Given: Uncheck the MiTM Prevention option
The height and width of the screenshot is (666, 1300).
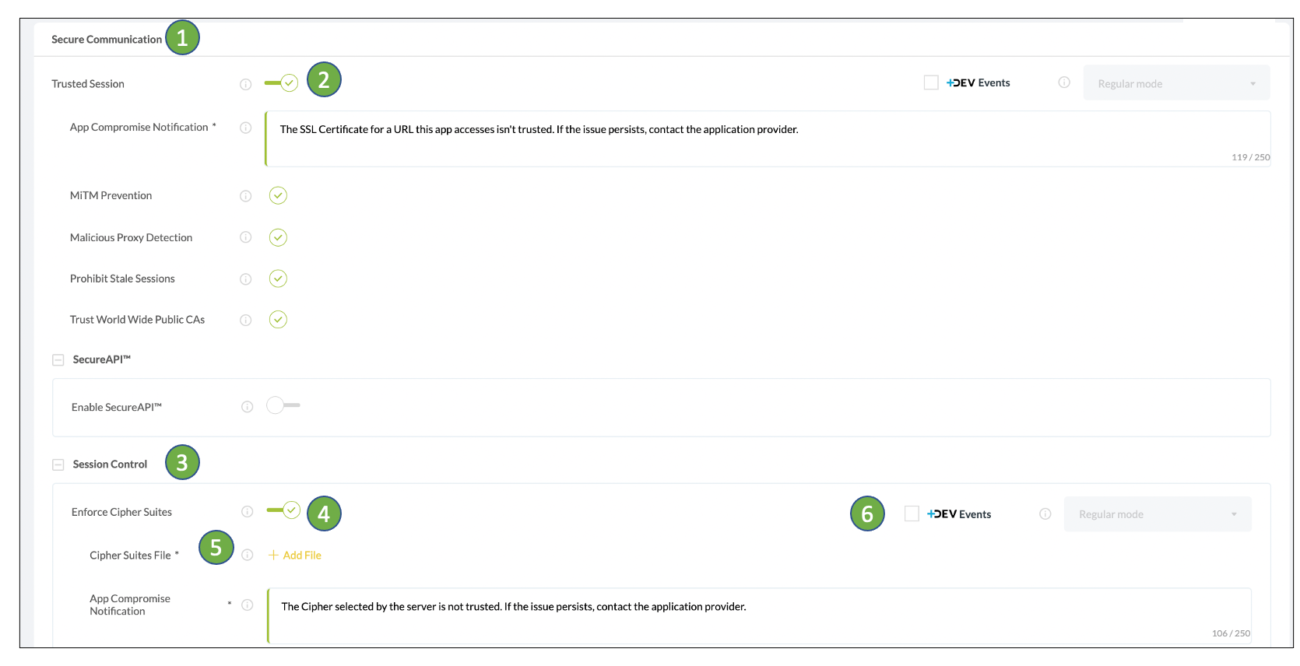Looking at the screenshot, I should click(x=278, y=196).
